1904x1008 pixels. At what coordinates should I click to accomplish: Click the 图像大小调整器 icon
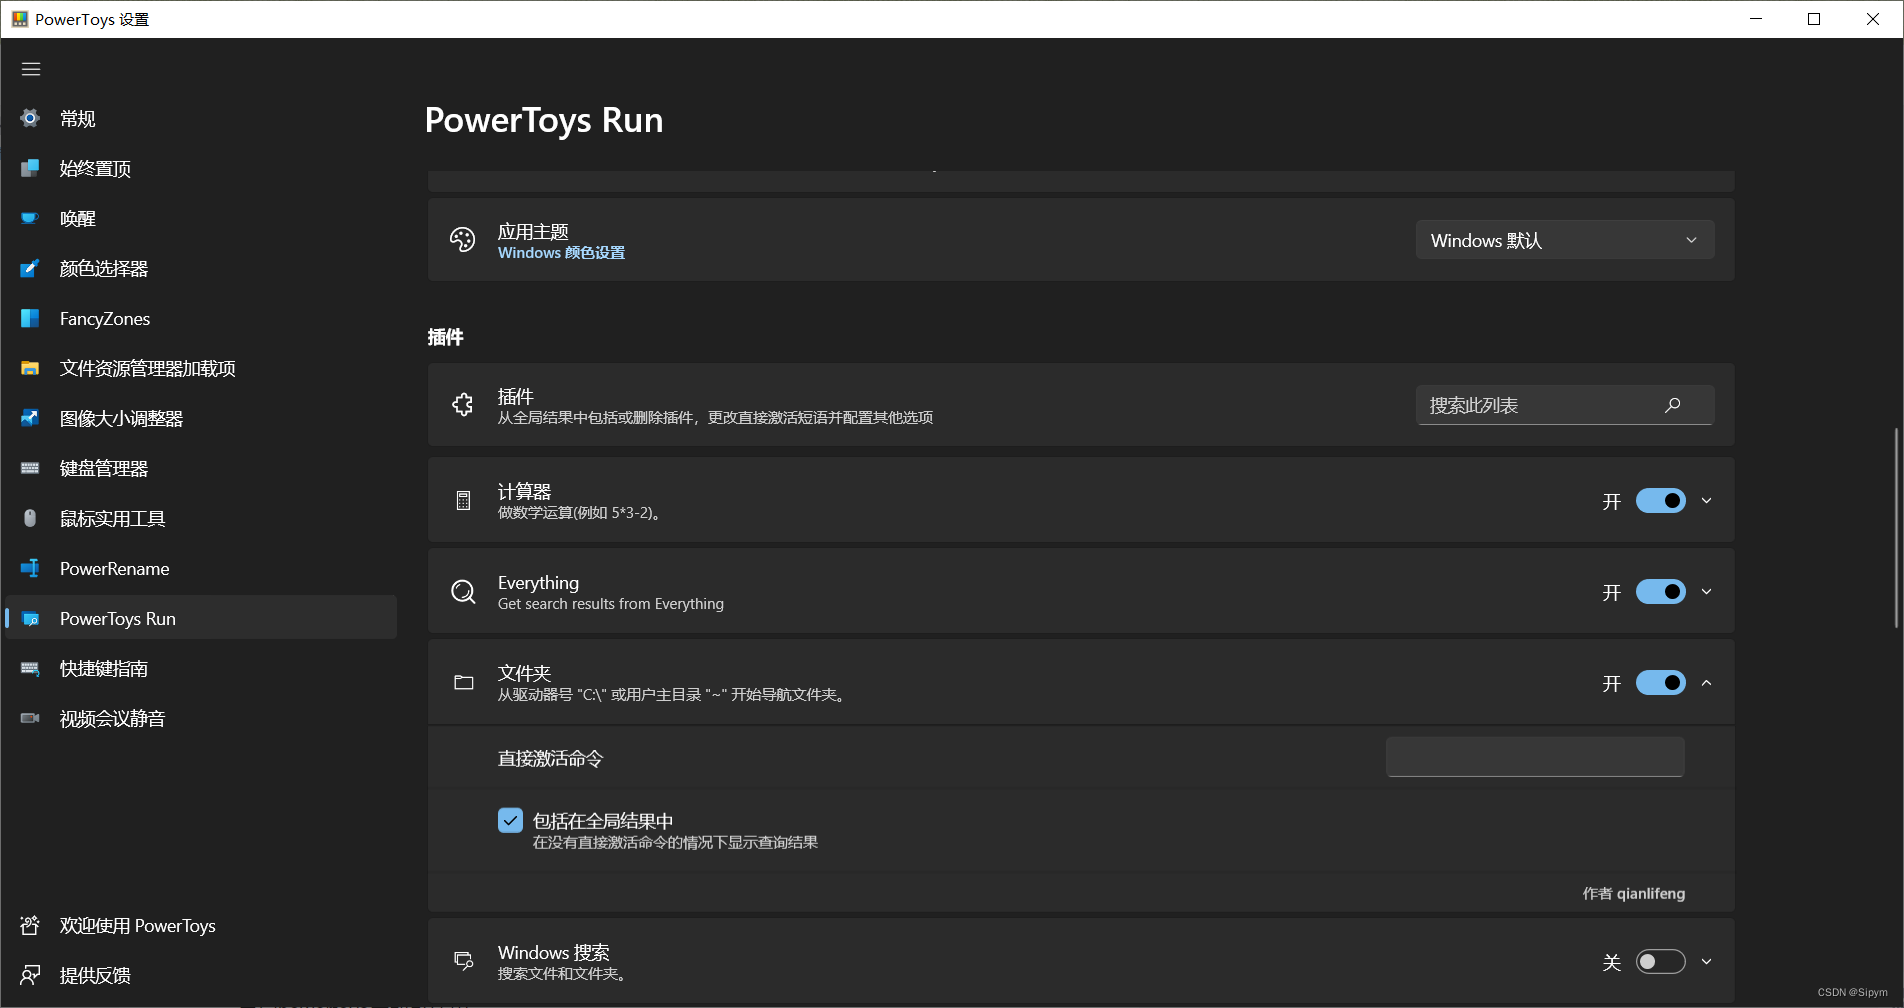[30, 418]
